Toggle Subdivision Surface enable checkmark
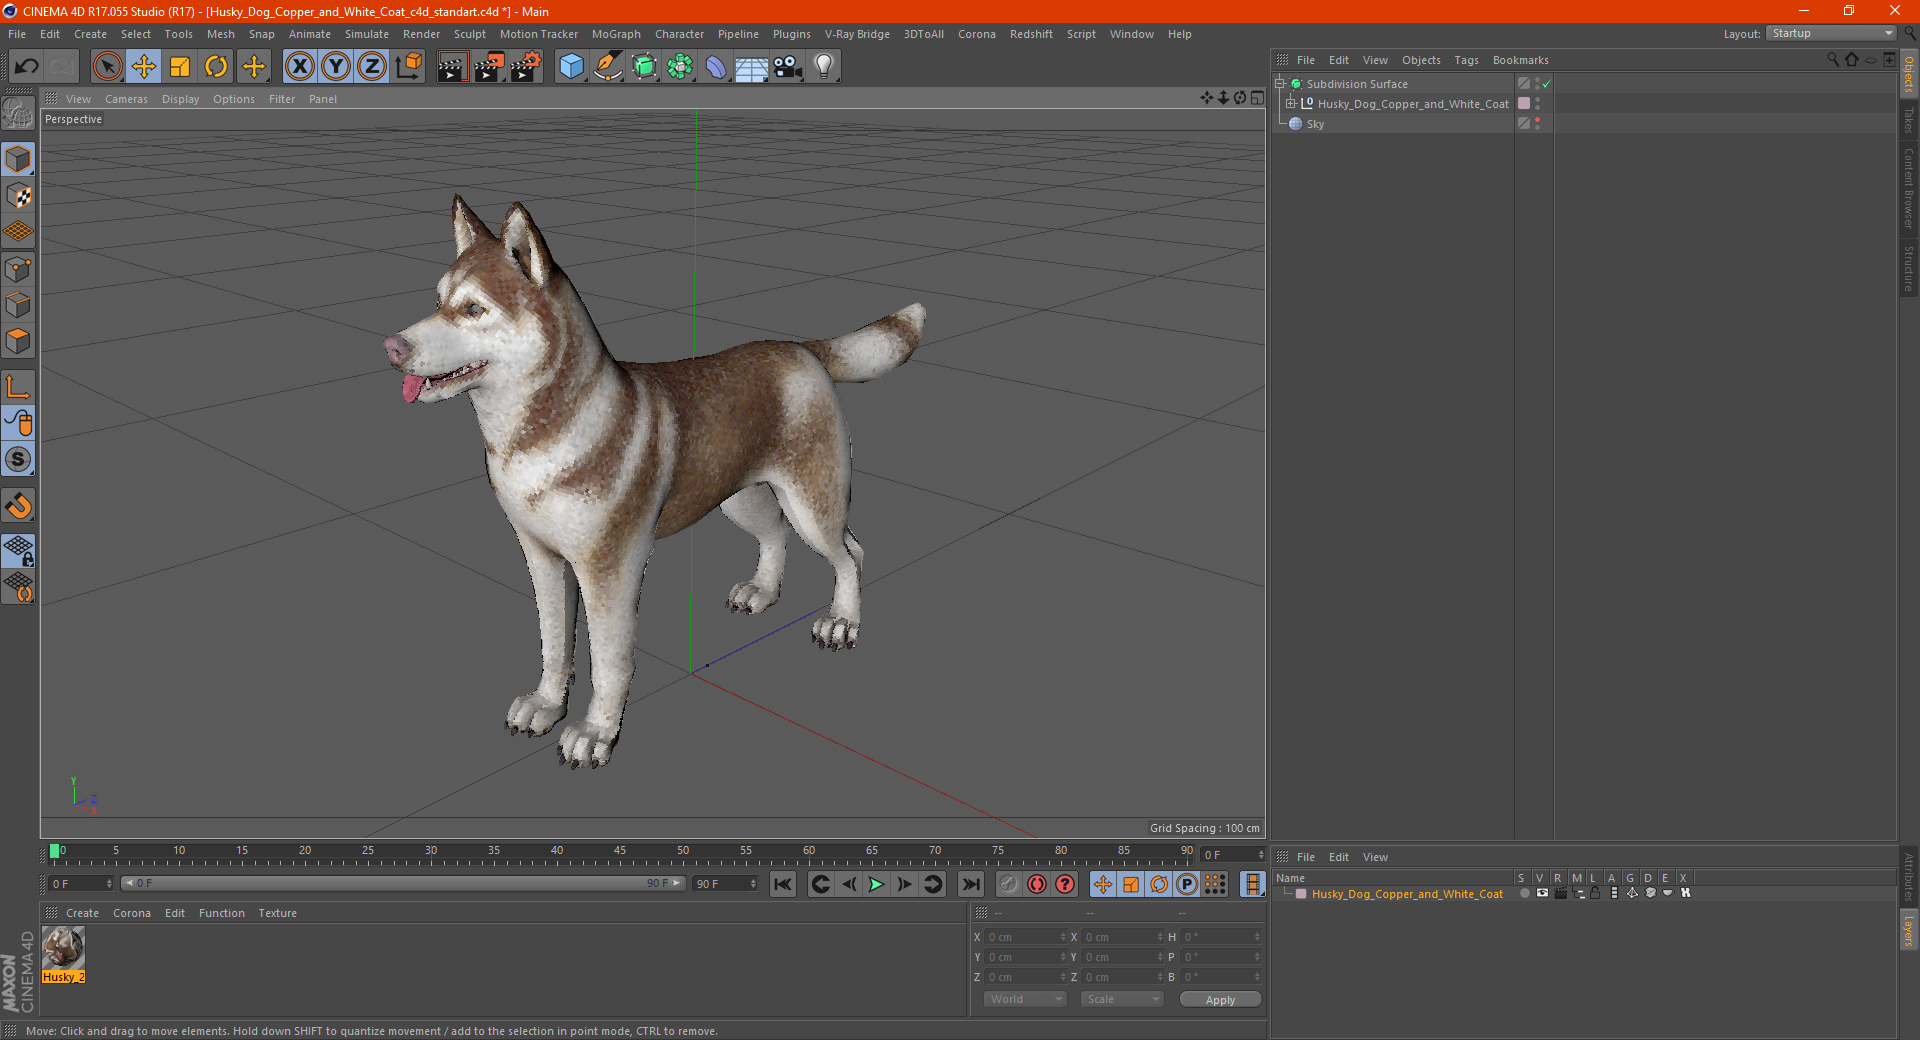The height and width of the screenshot is (1040, 1920). tap(1546, 84)
